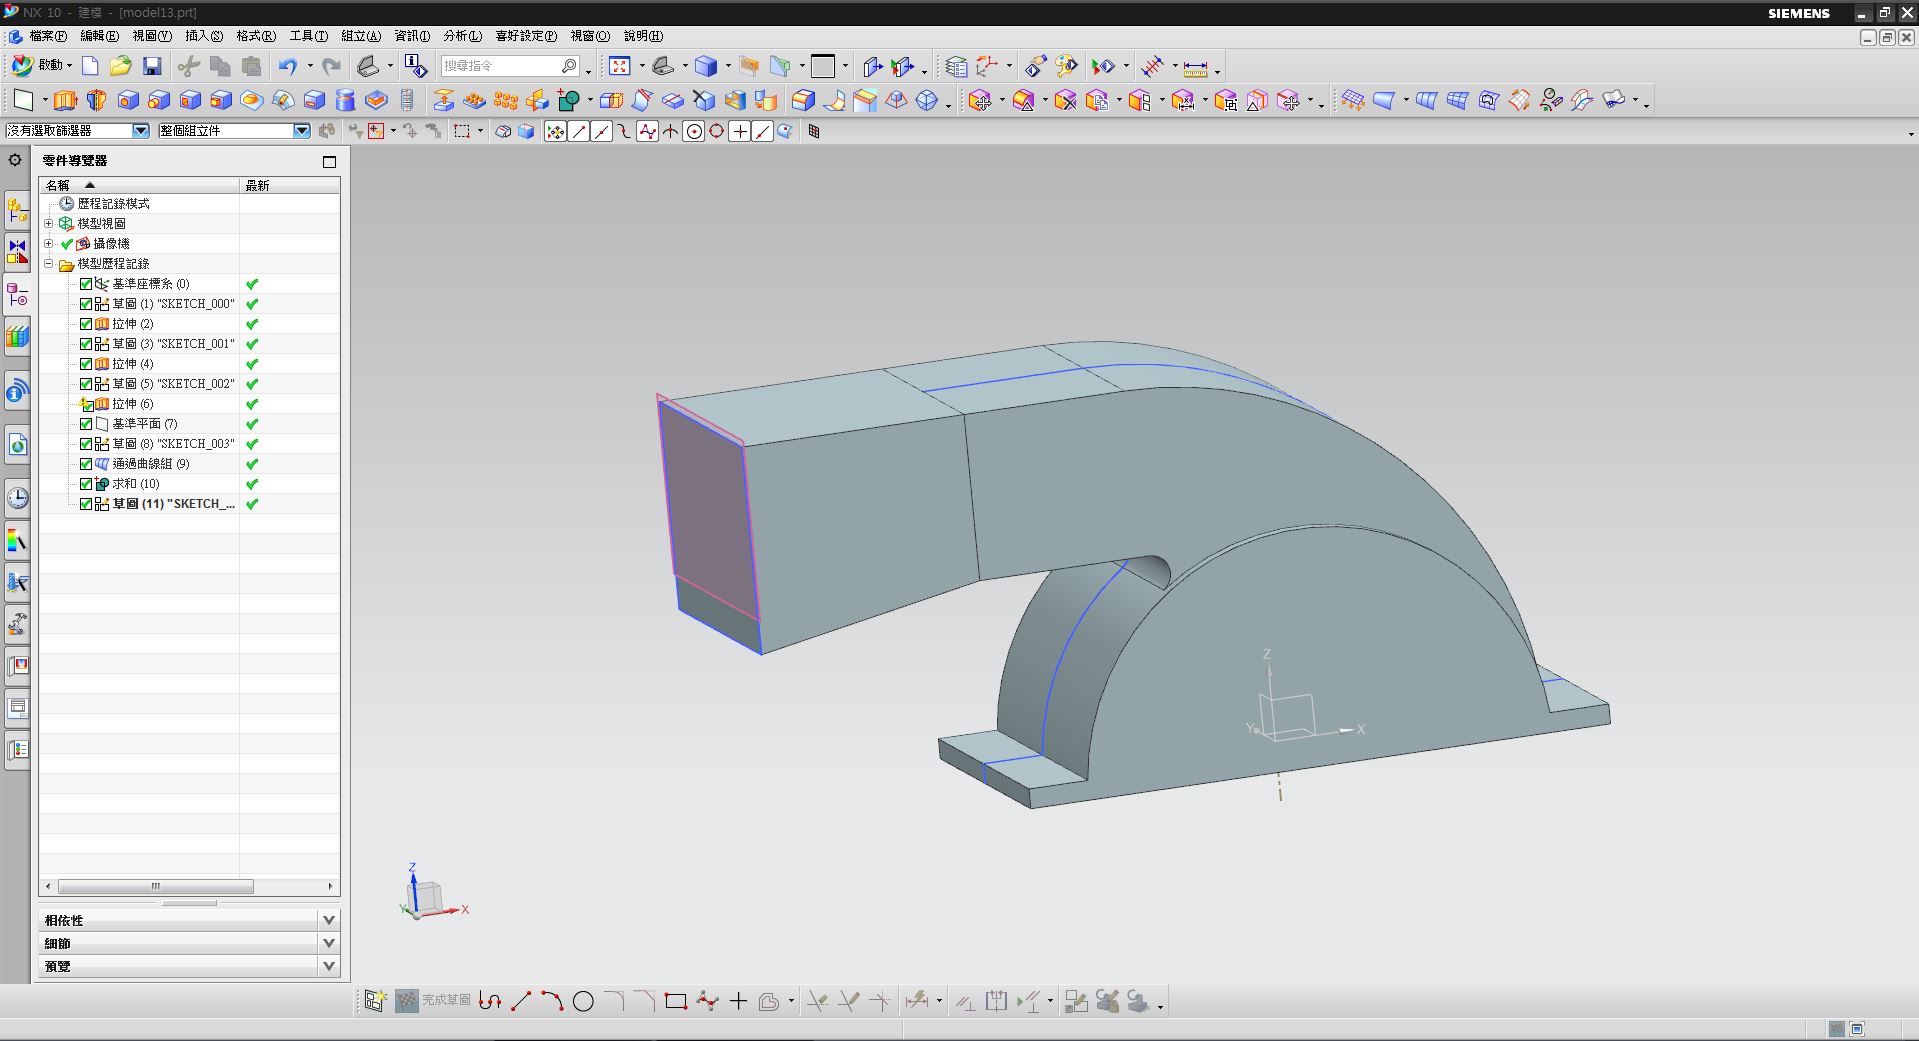Viewport: 1919px width, 1041px height.
Task: Select the Profile sketch curve tool
Action: 489,1001
